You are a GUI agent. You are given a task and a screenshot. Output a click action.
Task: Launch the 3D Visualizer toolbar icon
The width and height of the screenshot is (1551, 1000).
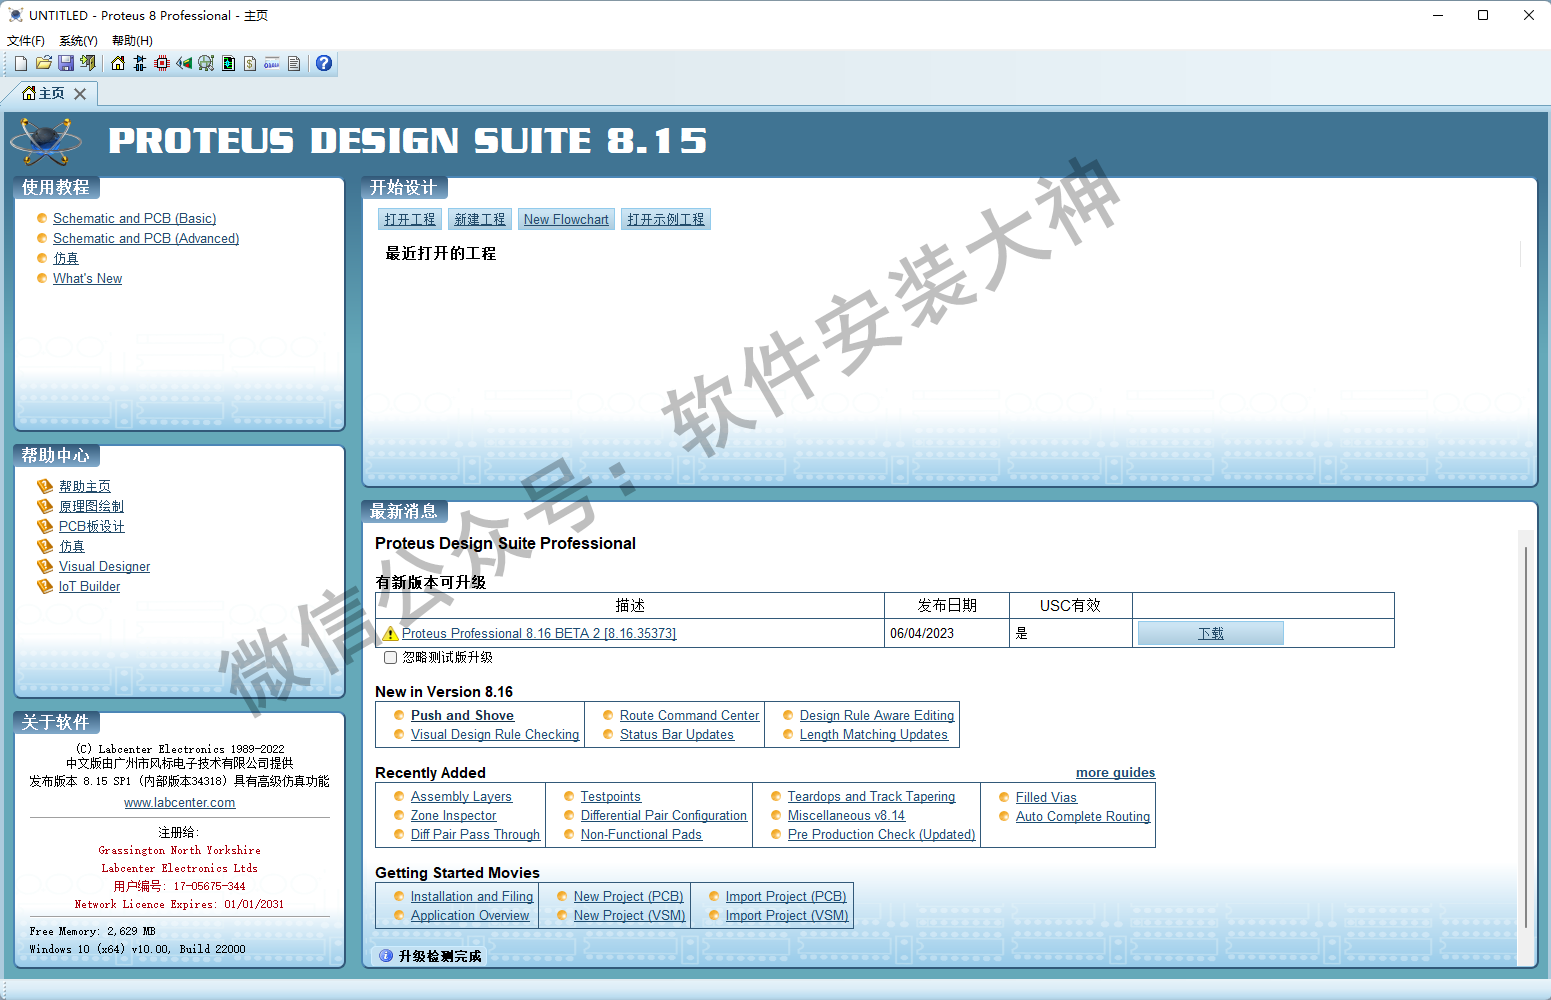[184, 63]
